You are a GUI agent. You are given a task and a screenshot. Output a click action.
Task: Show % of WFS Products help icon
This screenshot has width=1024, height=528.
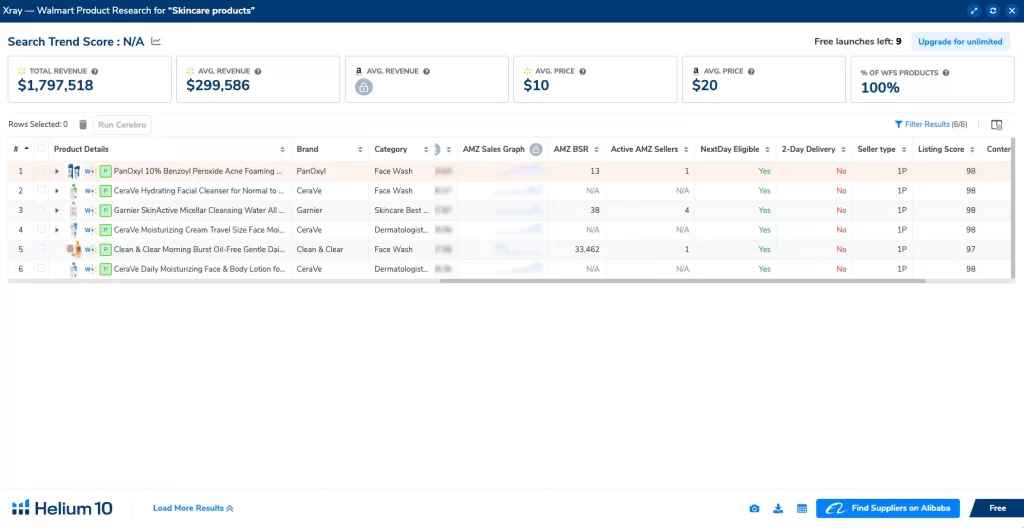tap(946, 73)
